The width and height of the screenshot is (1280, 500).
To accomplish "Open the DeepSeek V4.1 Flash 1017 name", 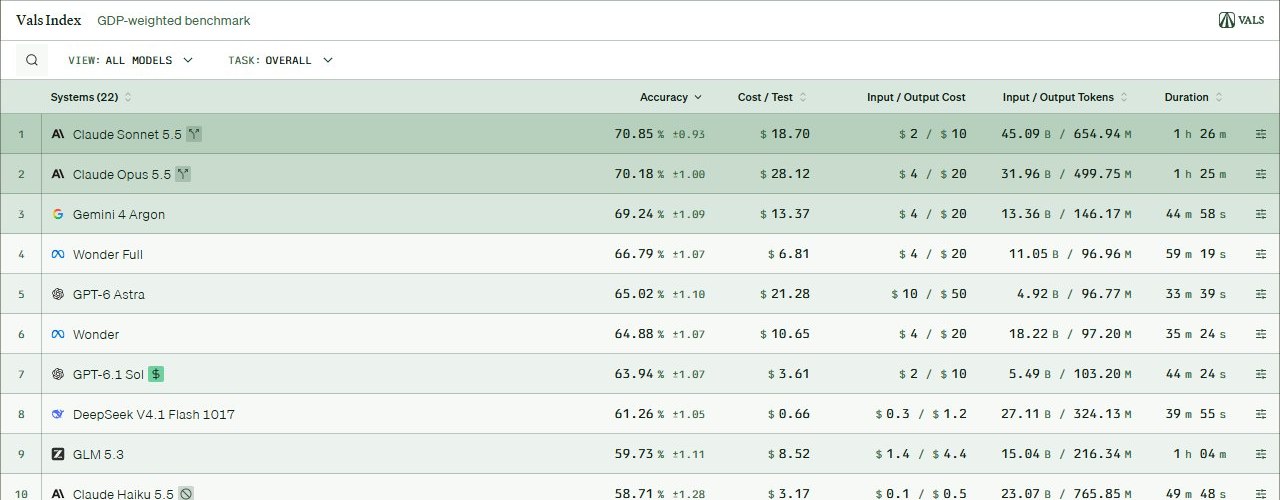I will [154, 414].
